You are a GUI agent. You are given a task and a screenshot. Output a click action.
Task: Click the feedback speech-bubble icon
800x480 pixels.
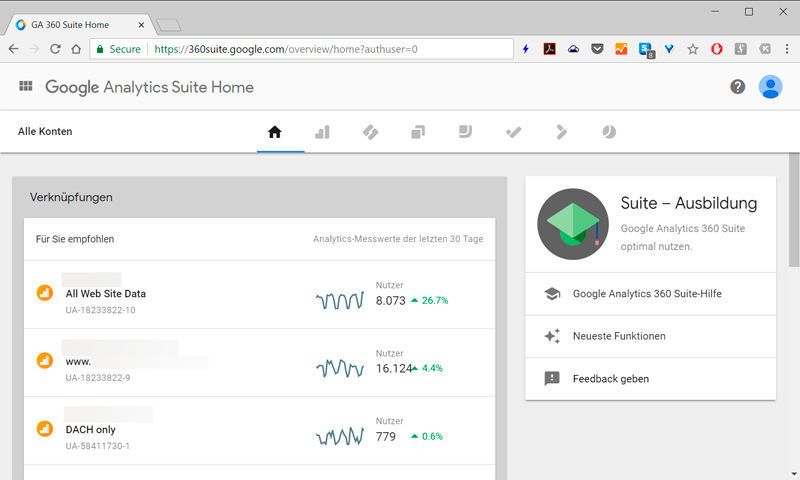(552, 378)
